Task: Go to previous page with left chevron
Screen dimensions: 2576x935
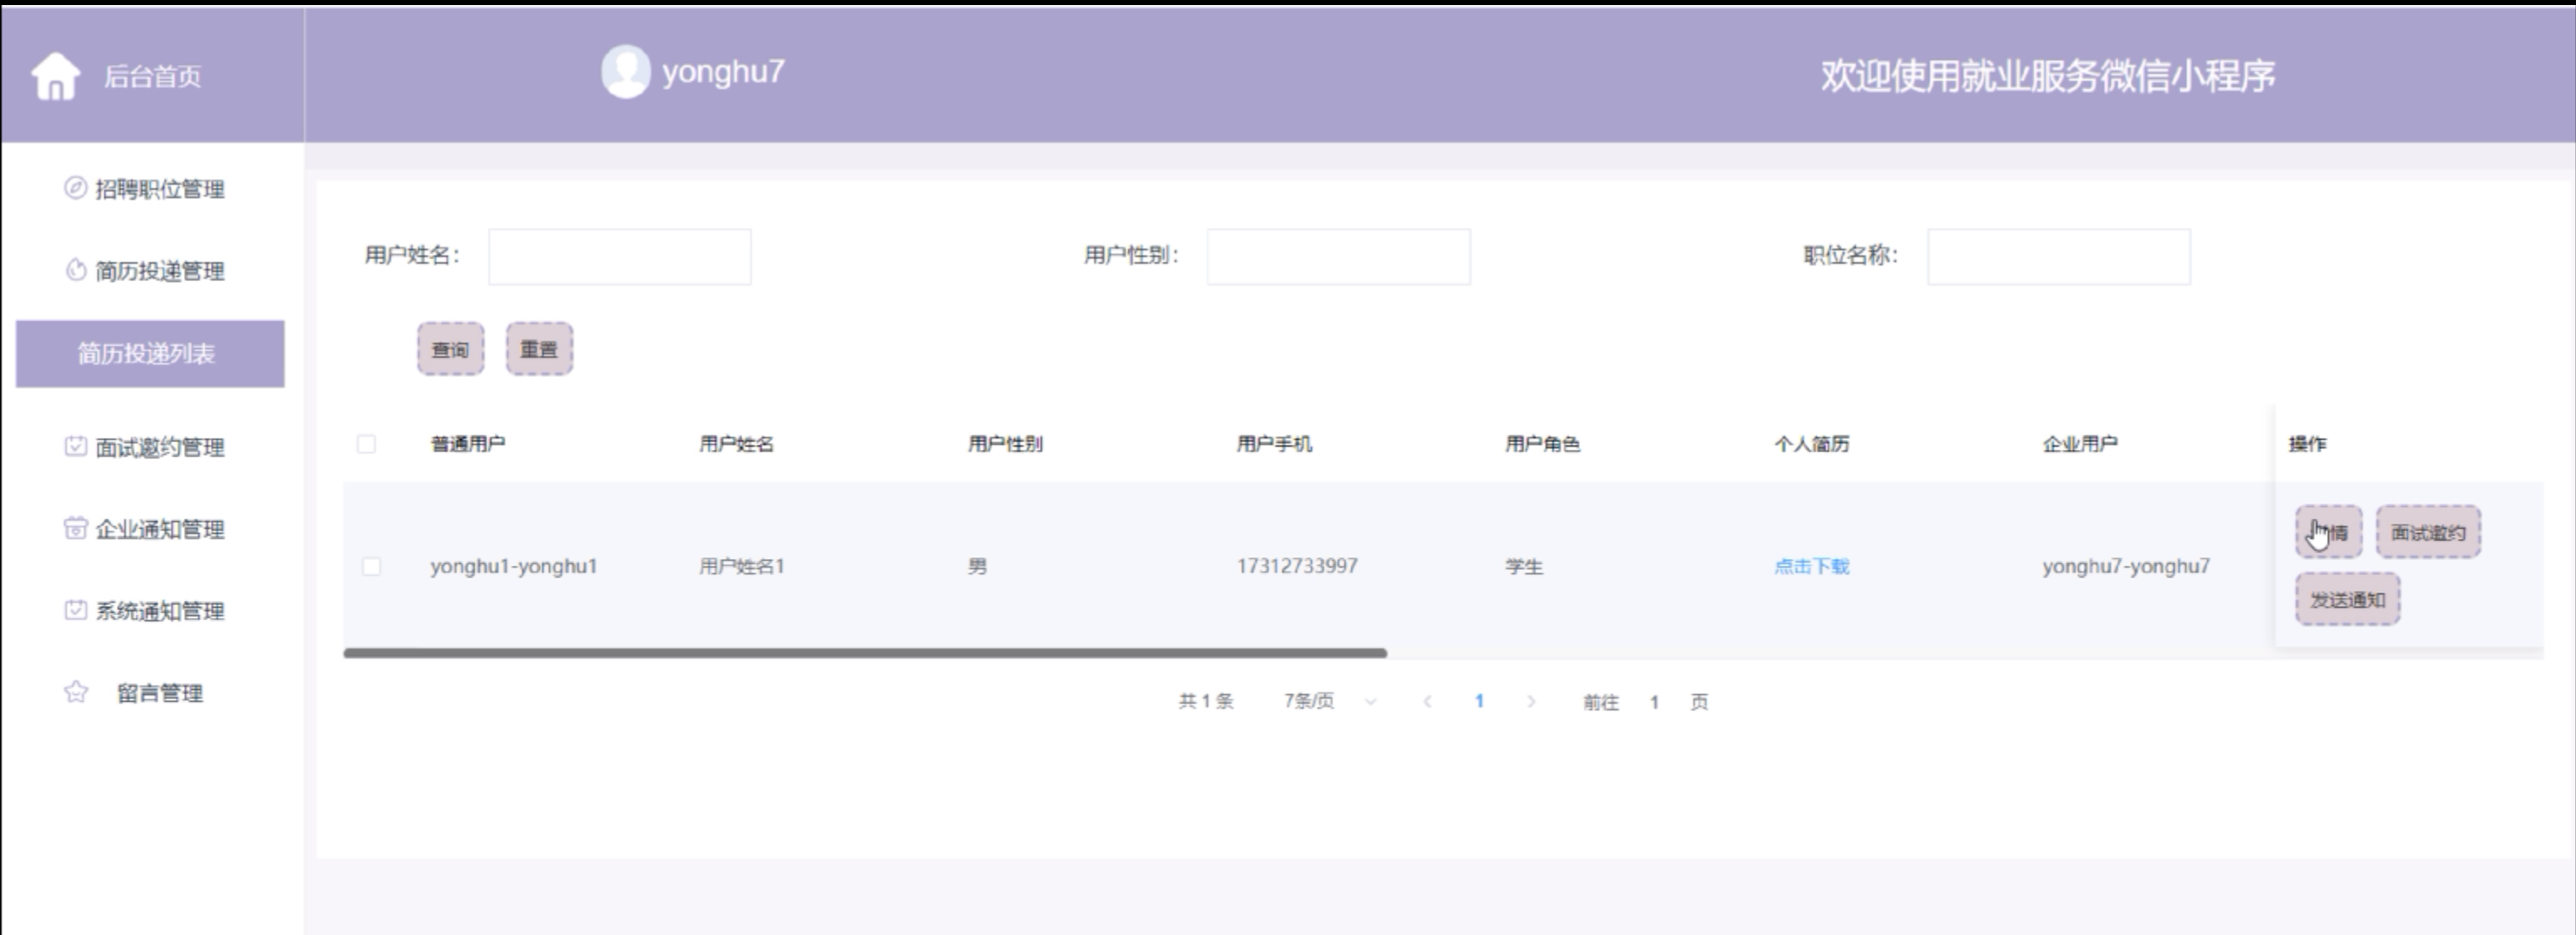Action: tap(1427, 701)
